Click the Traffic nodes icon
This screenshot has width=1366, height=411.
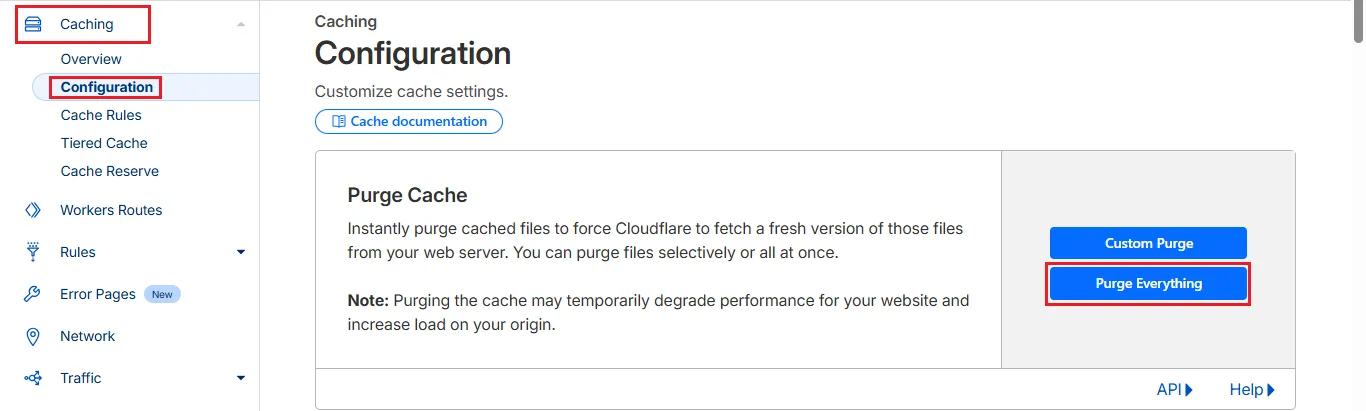click(x=33, y=378)
